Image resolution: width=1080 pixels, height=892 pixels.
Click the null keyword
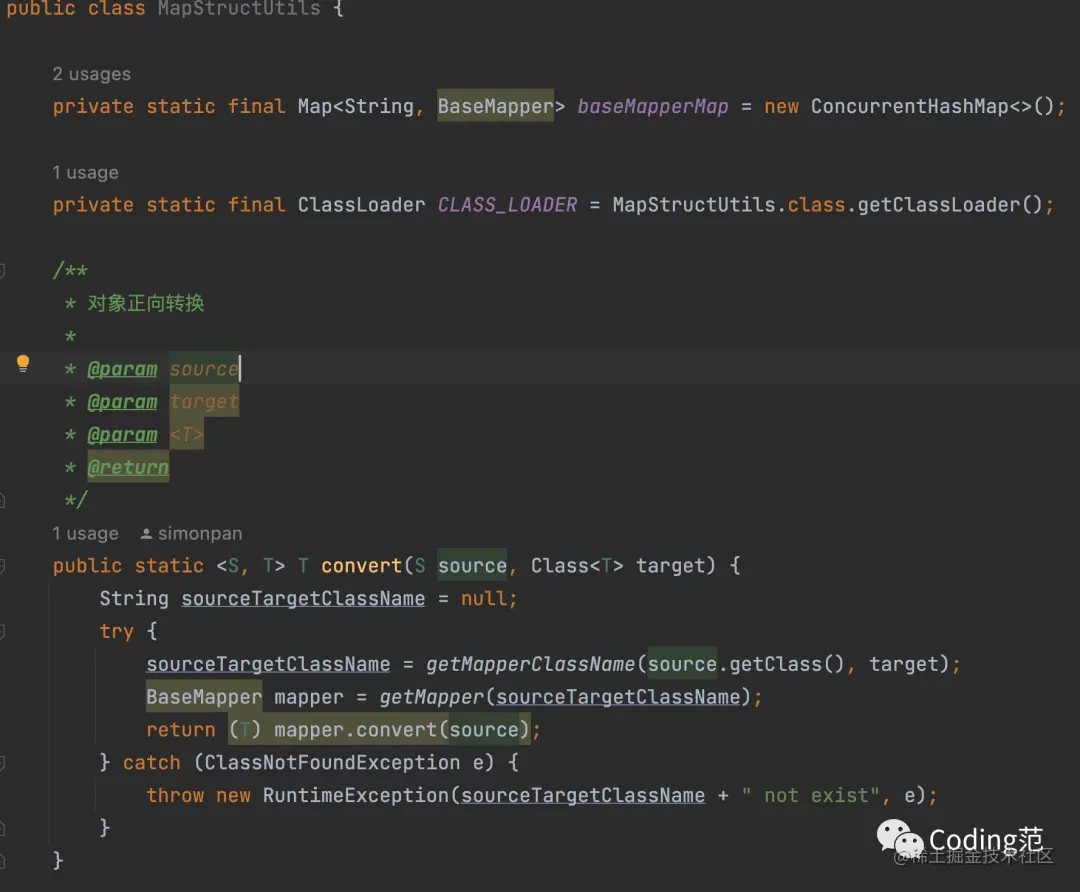coord(484,599)
